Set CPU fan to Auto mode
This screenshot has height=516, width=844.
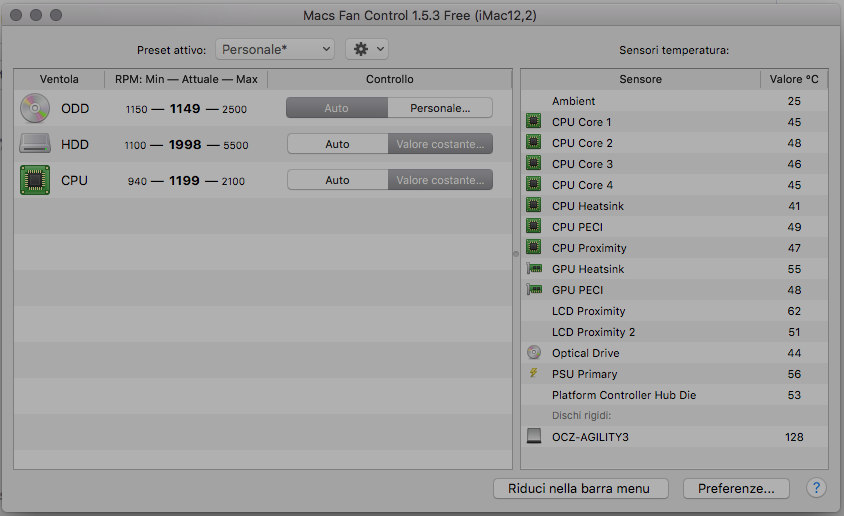point(337,180)
